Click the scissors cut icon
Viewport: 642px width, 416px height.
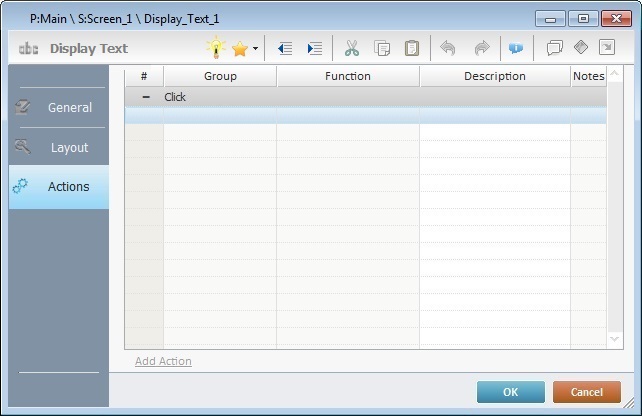(x=352, y=48)
